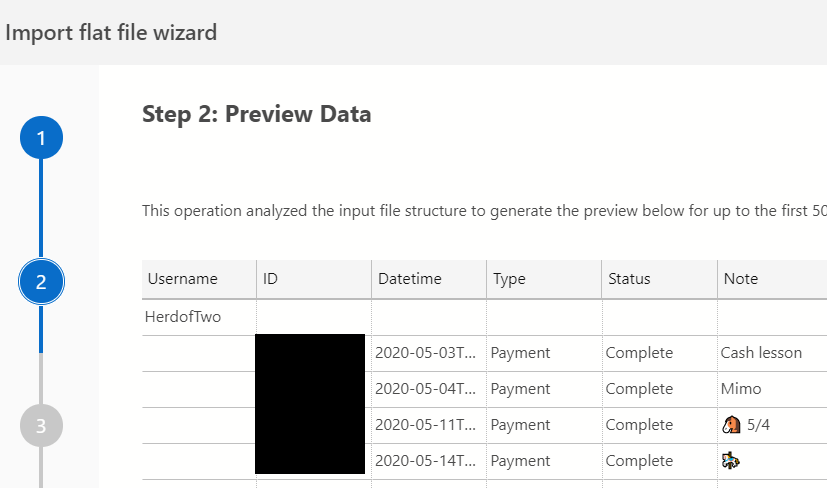Click the Cash lesson note cell
827x488 pixels.
pos(761,353)
